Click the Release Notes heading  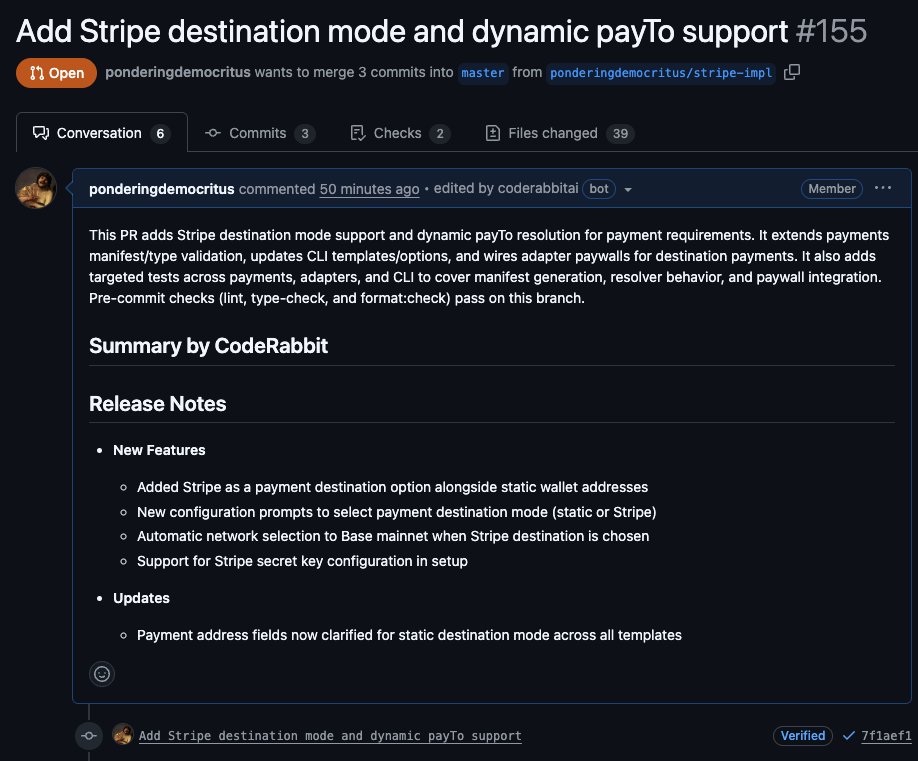157,404
